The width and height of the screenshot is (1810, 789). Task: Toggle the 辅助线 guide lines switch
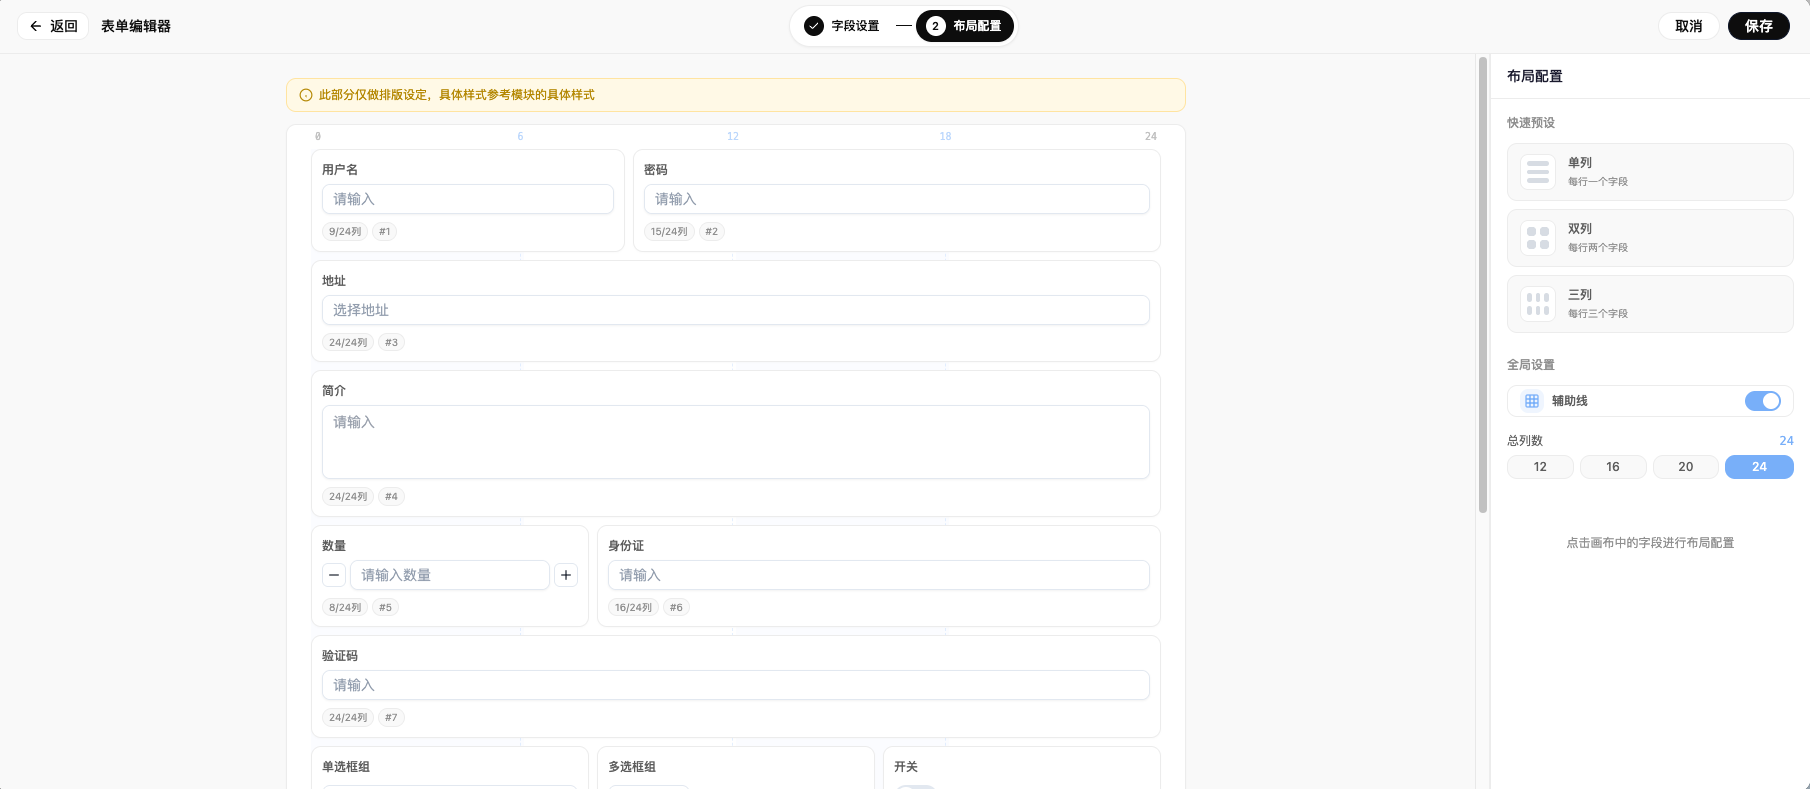[1763, 401]
